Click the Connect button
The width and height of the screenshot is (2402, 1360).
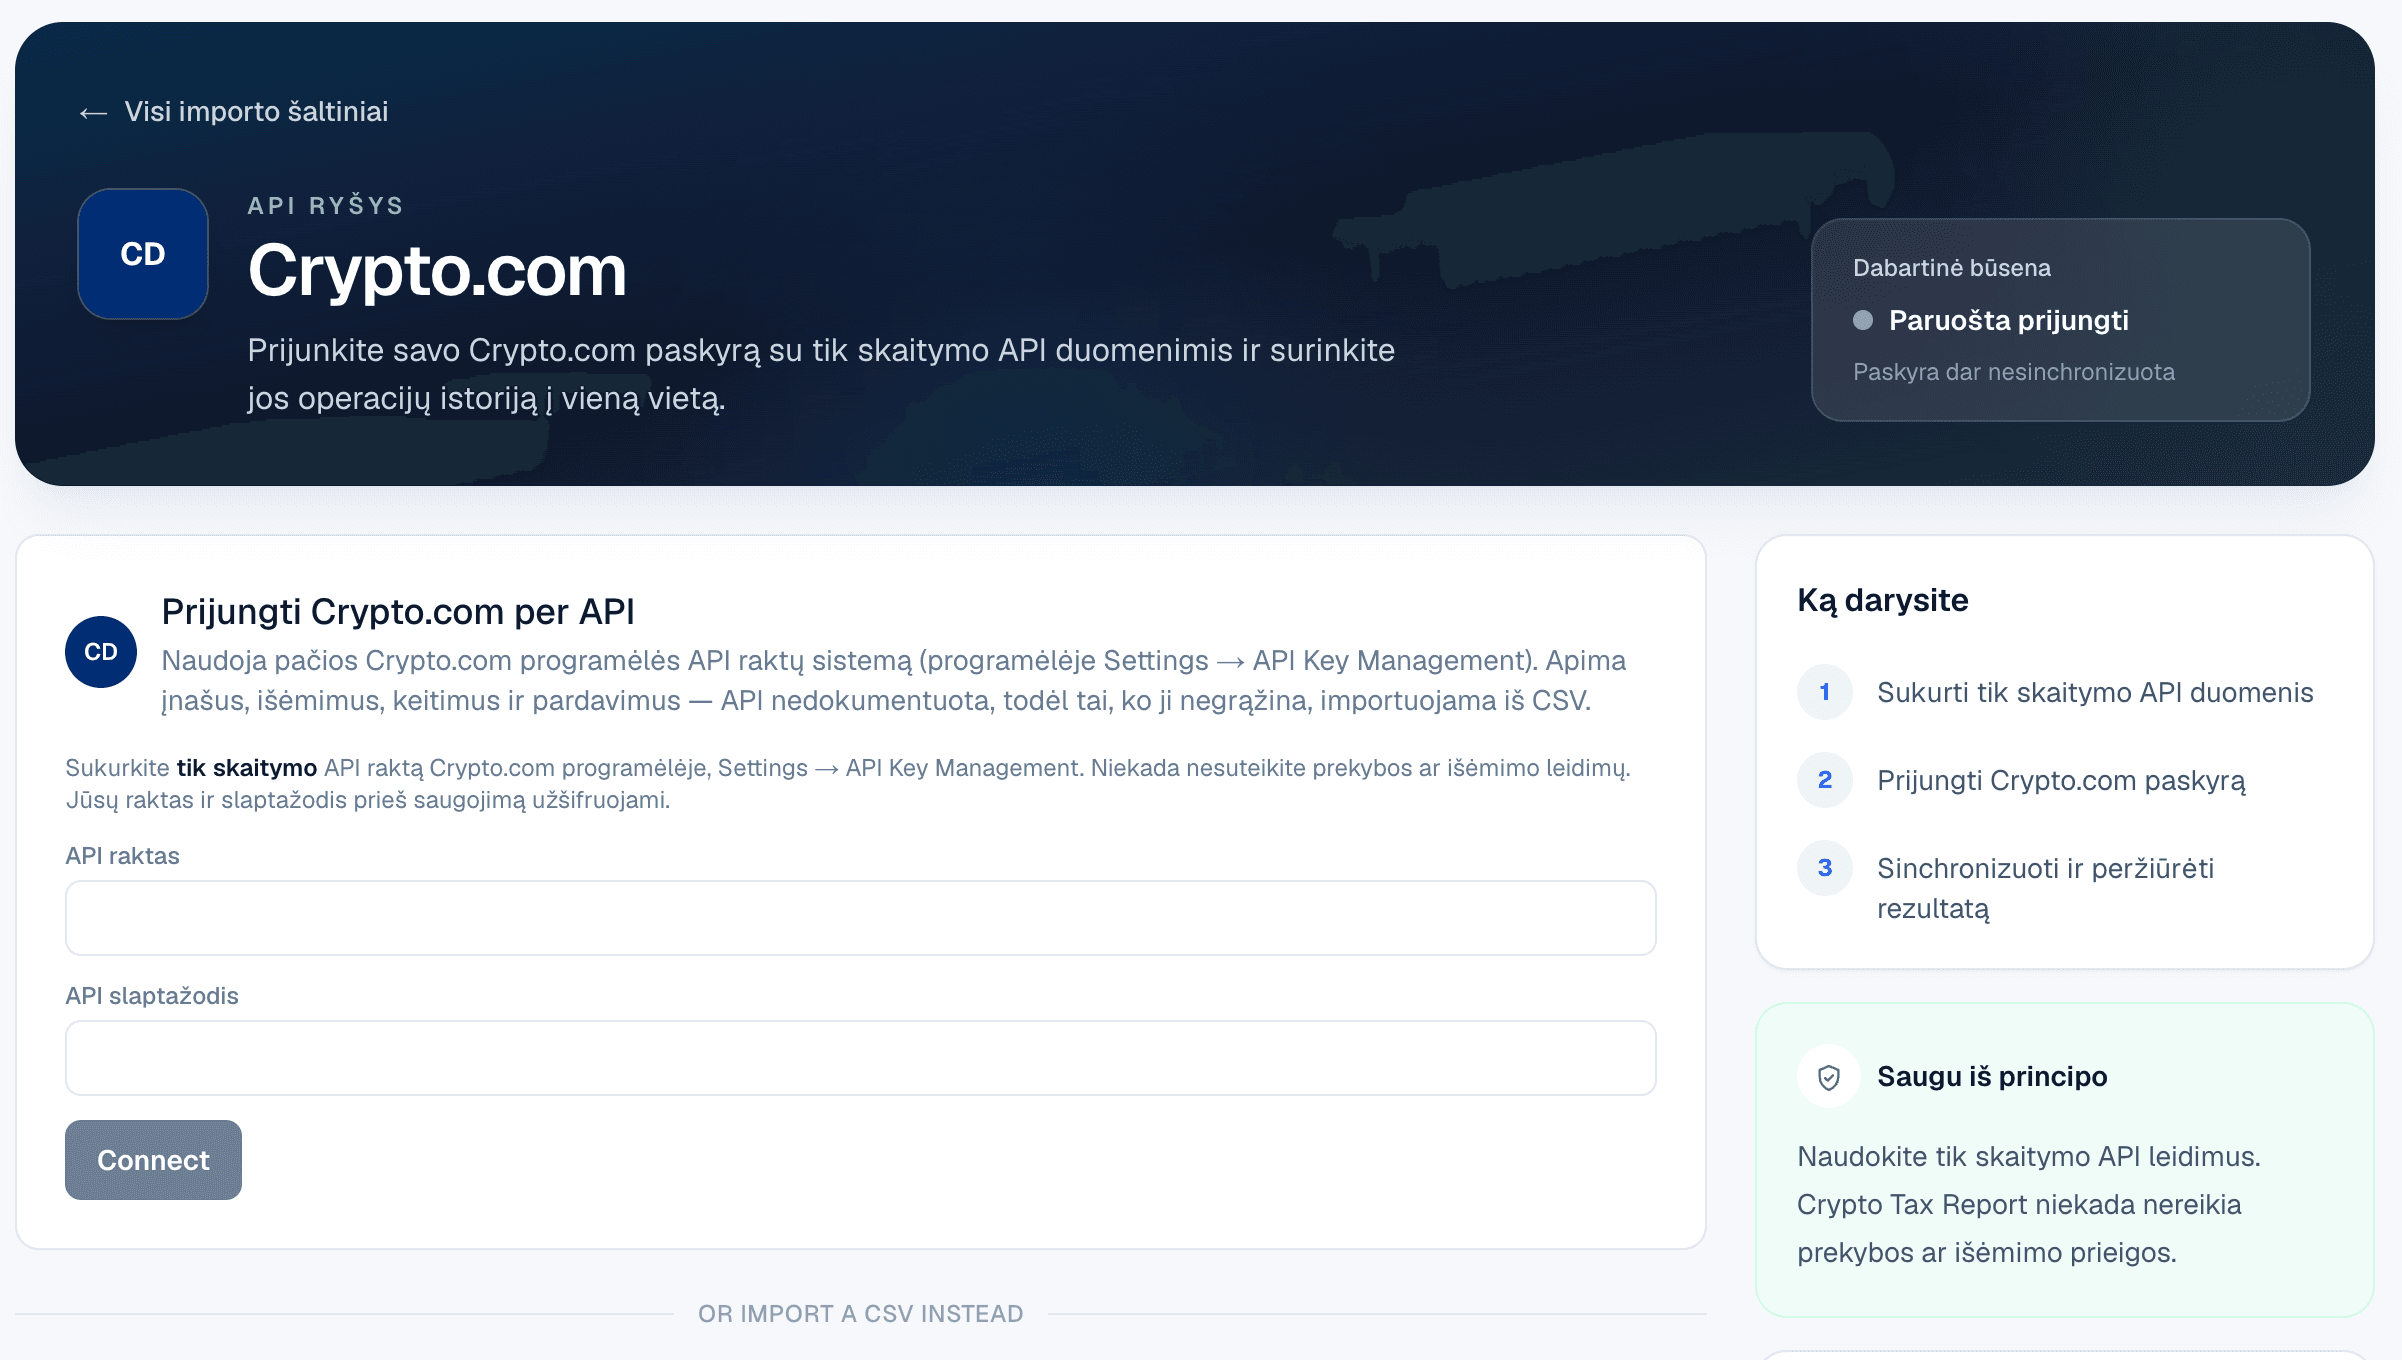[x=153, y=1160]
